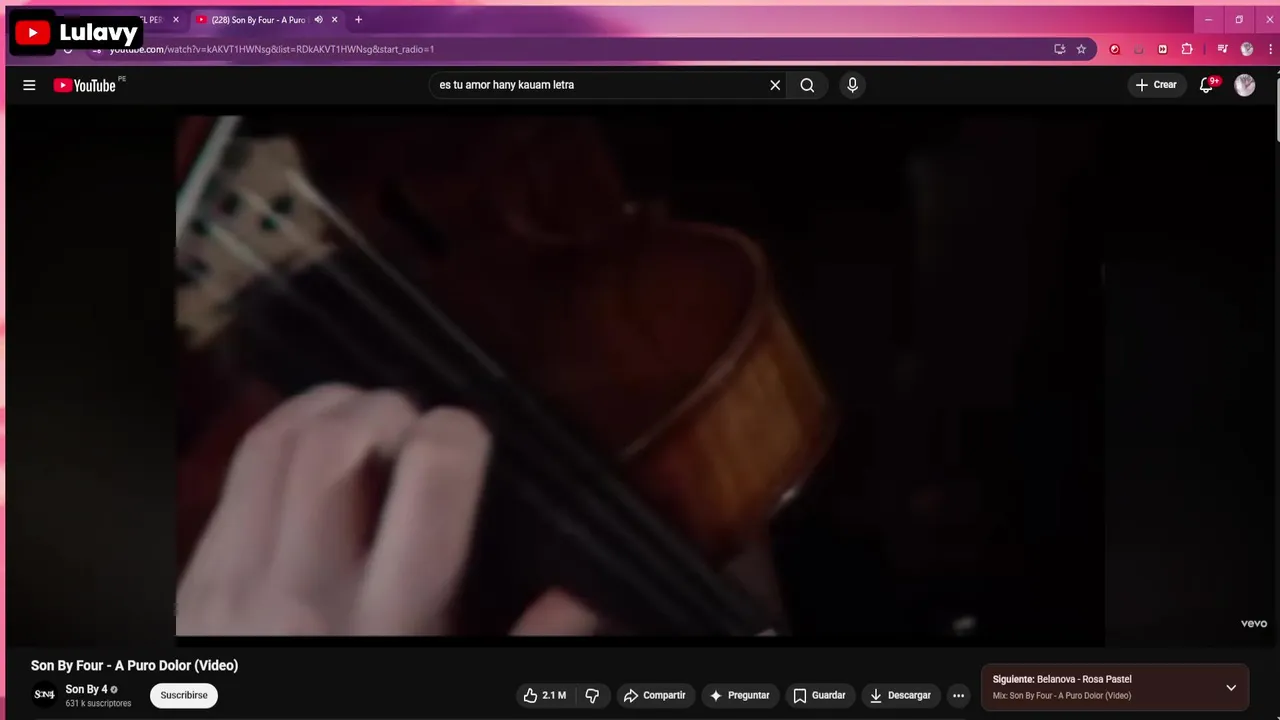Click the magnifier search button
The height and width of the screenshot is (720, 1280).
click(x=807, y=85)
